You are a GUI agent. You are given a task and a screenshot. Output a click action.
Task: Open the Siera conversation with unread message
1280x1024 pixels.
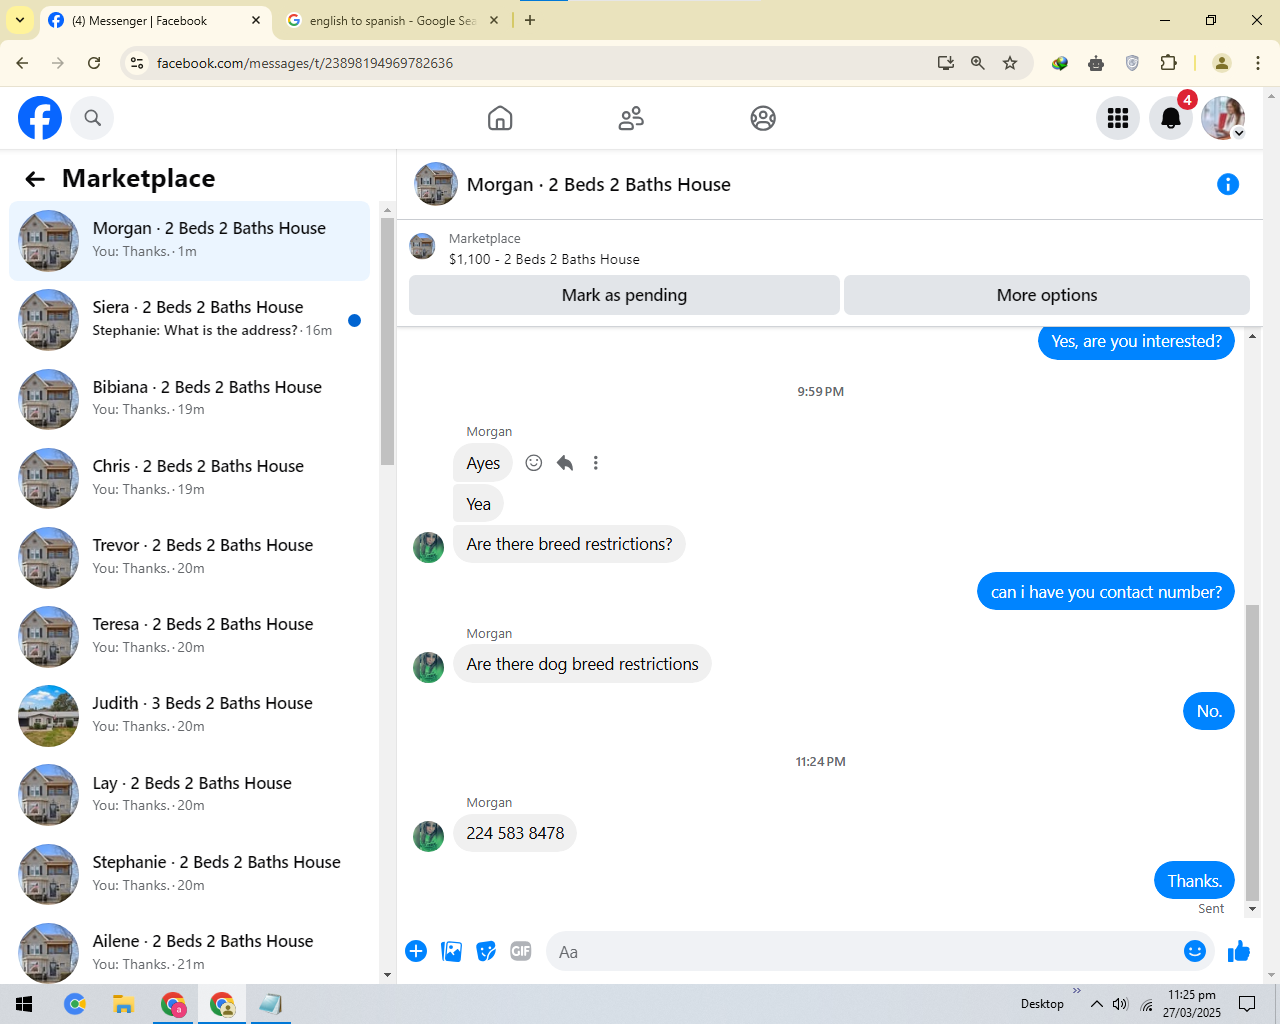point(190,320)
